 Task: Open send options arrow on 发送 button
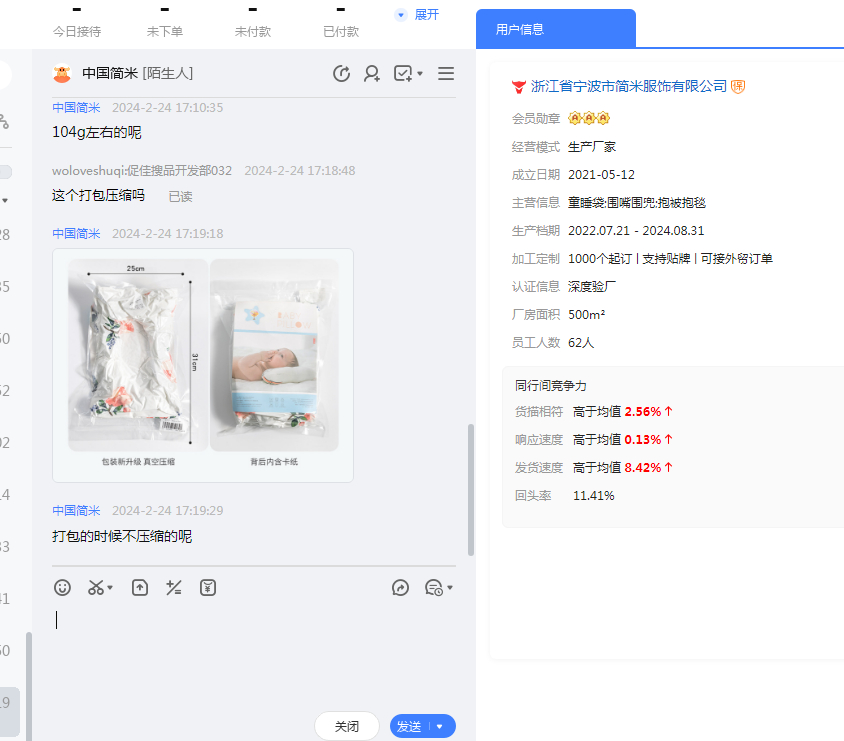(440, 726)
